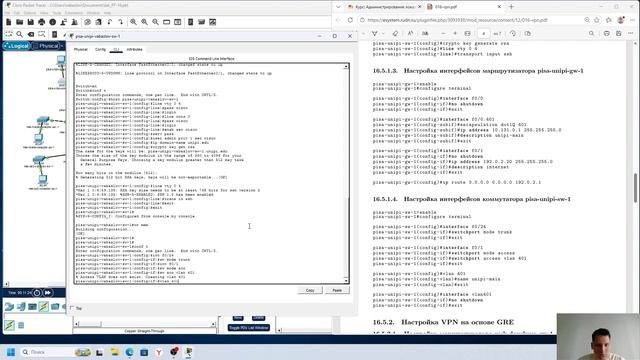Open the dropdown arrow next to Physical
This screenshot has width=640, height=360.
(62, 46)
